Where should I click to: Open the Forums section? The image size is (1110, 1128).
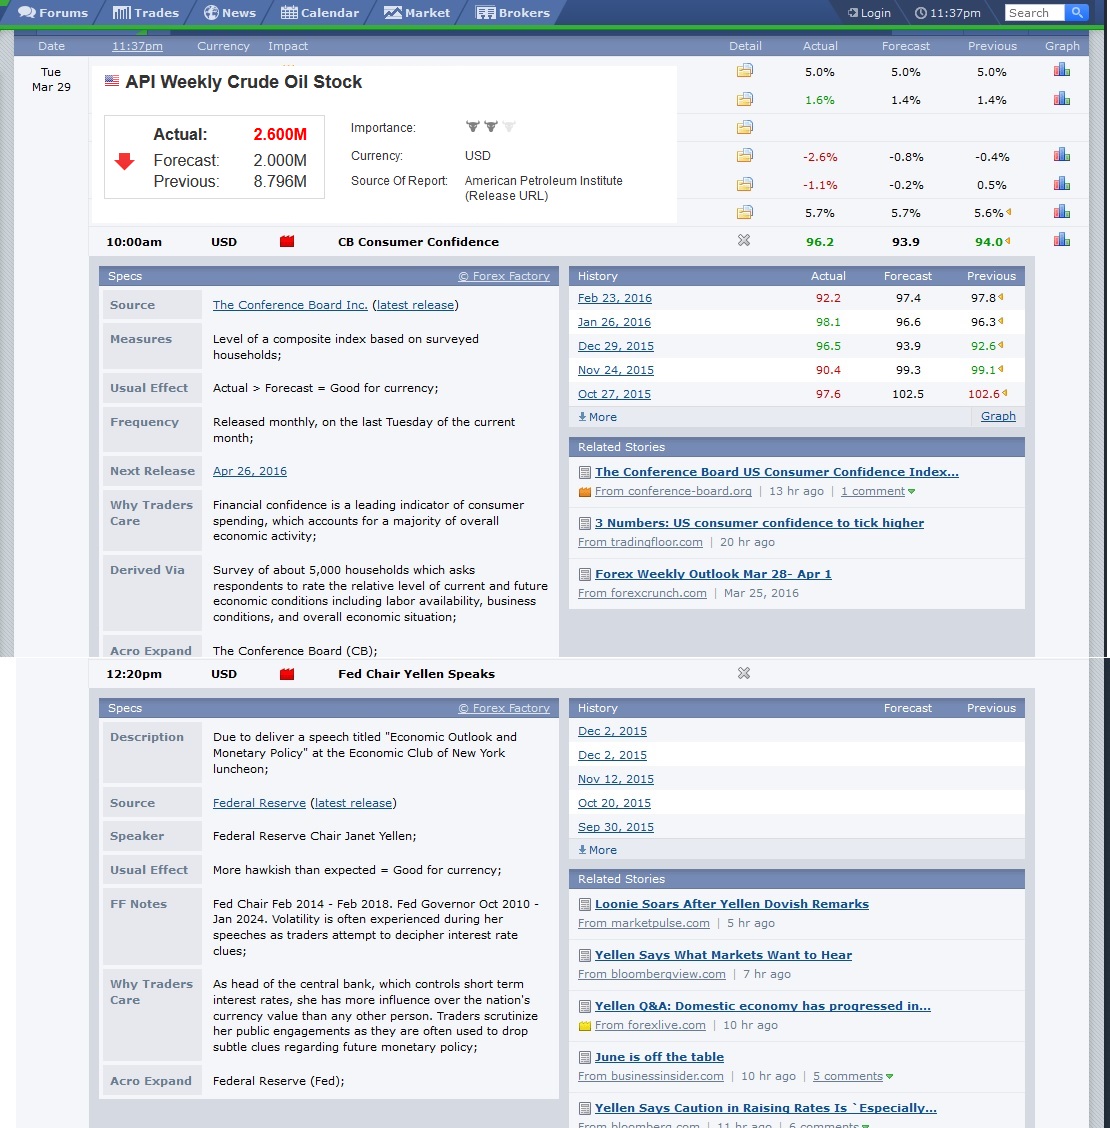[53, 12]
